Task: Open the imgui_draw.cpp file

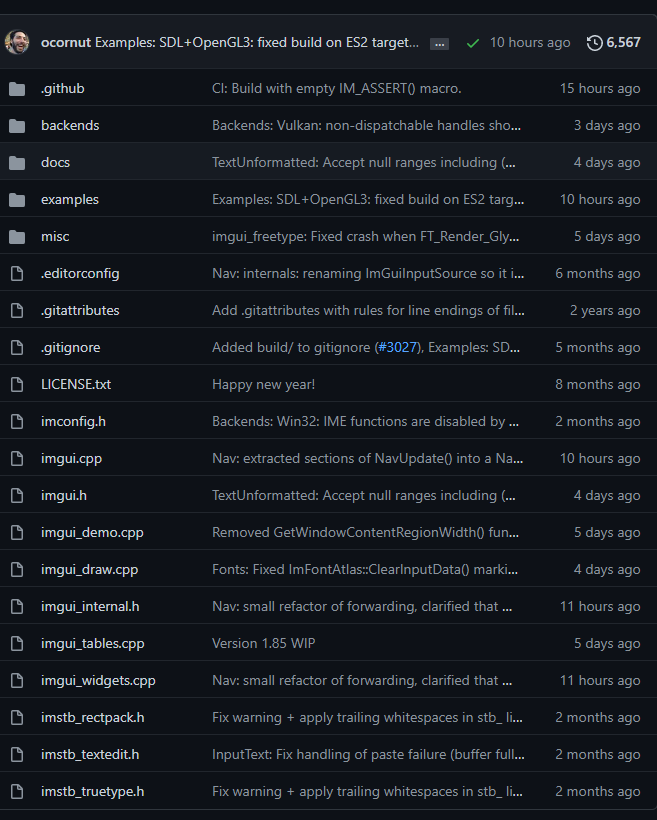Action: point(89,570)
